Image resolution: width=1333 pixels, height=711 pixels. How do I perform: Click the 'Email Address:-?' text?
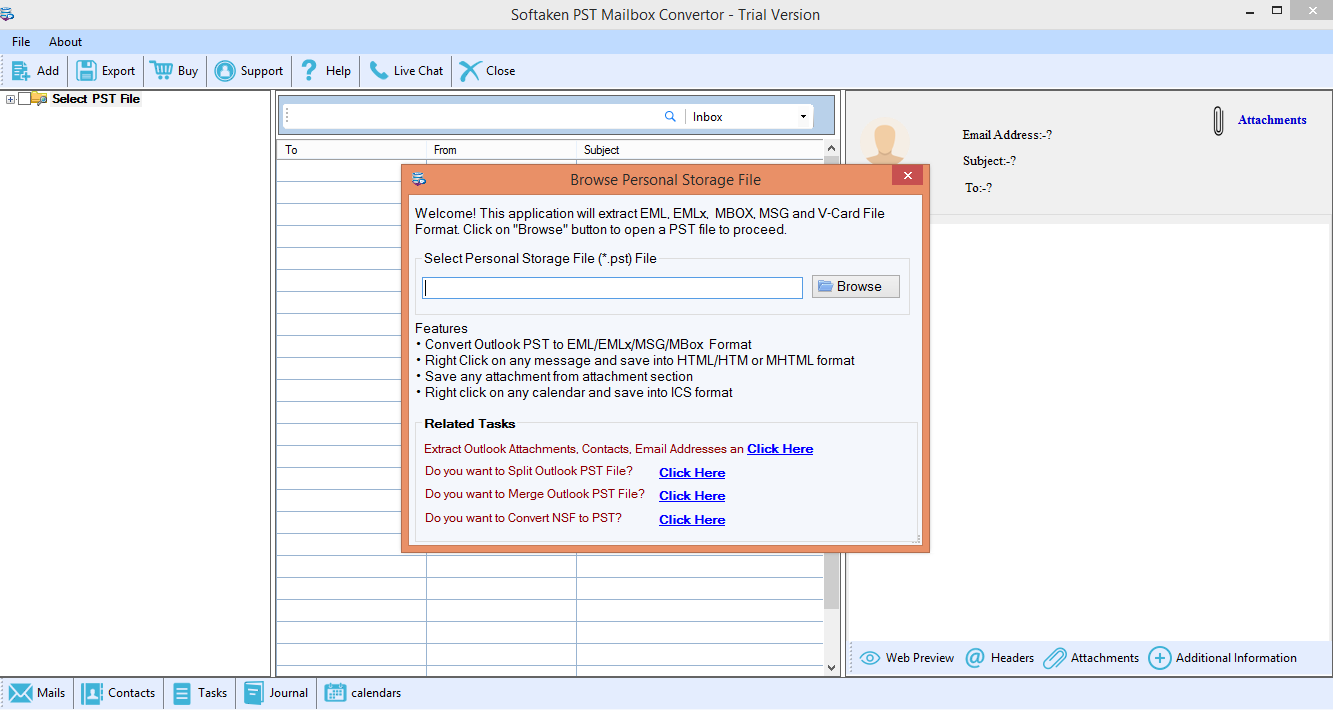tap(1007, 135)
